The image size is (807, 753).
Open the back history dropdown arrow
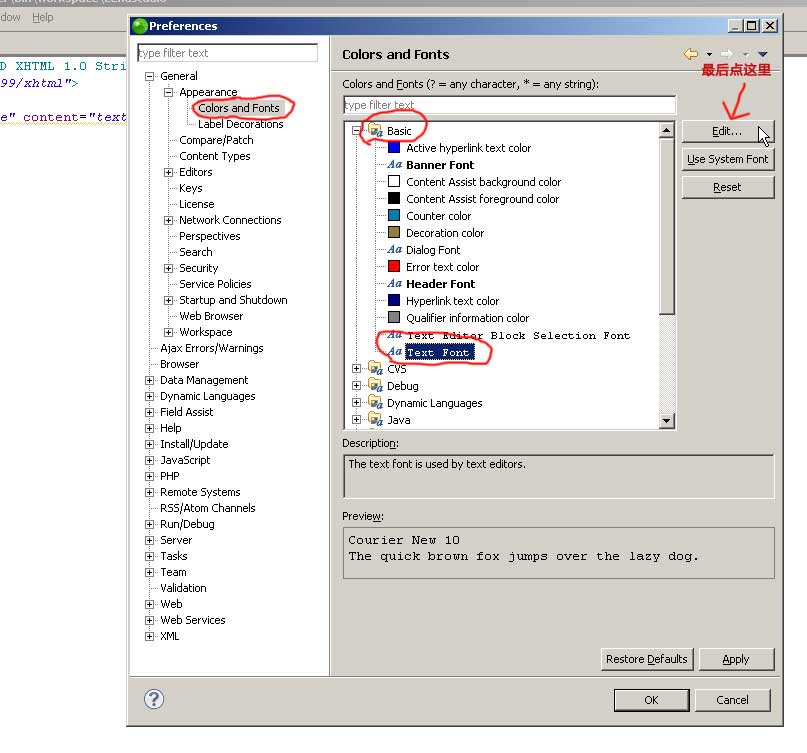point(709,54)
